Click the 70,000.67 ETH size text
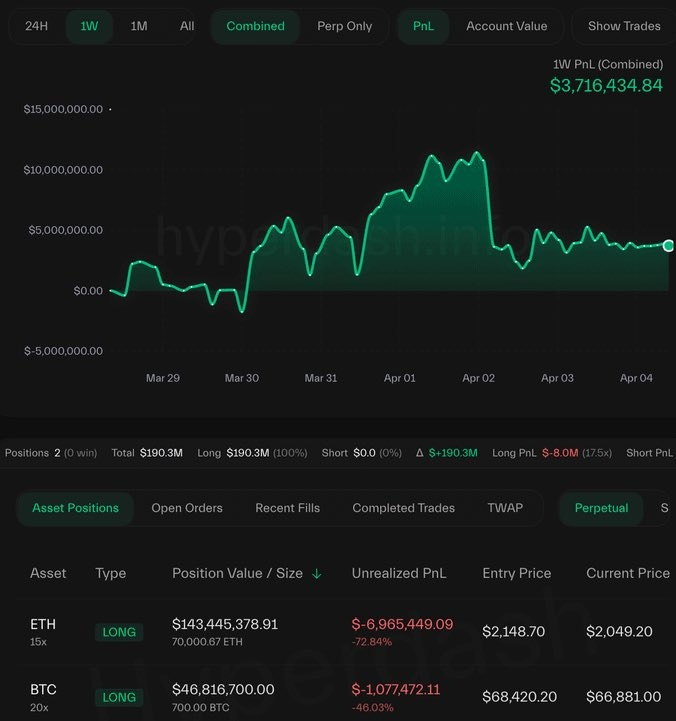The height and width of the screenshot is (721, 676). tap(207, 641)
